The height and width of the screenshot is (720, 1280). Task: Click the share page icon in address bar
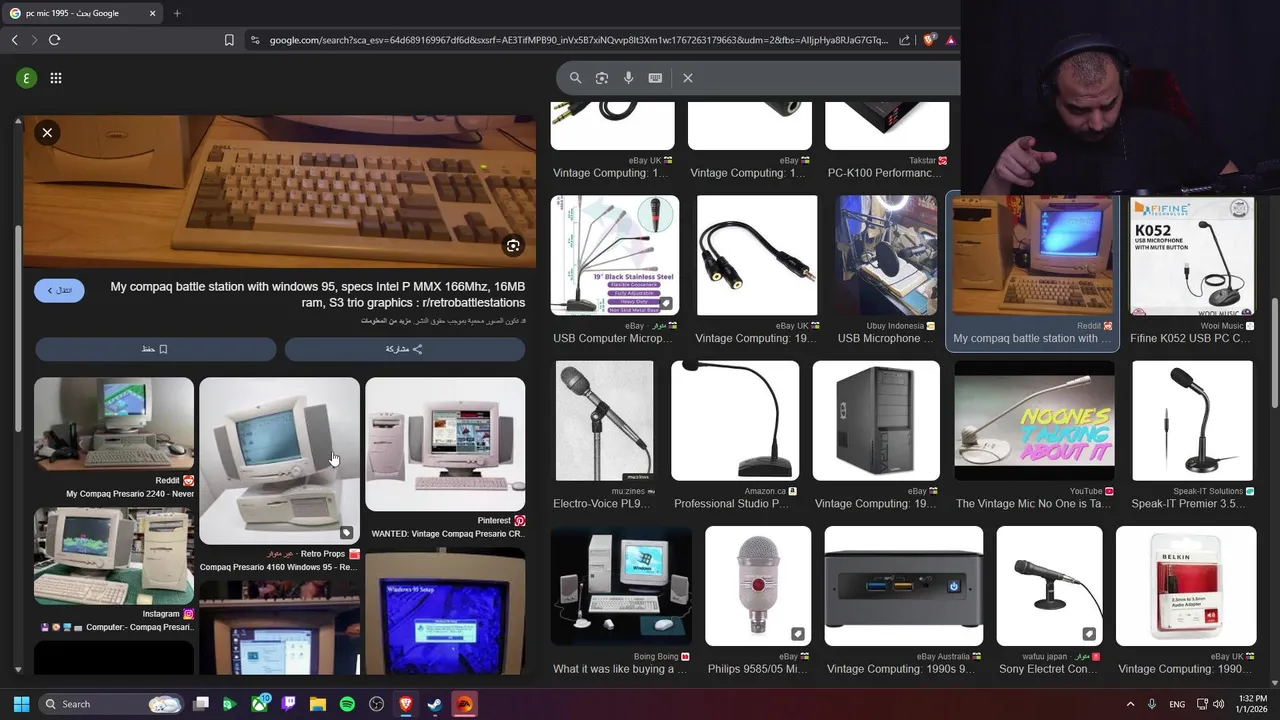coord(905,40)
